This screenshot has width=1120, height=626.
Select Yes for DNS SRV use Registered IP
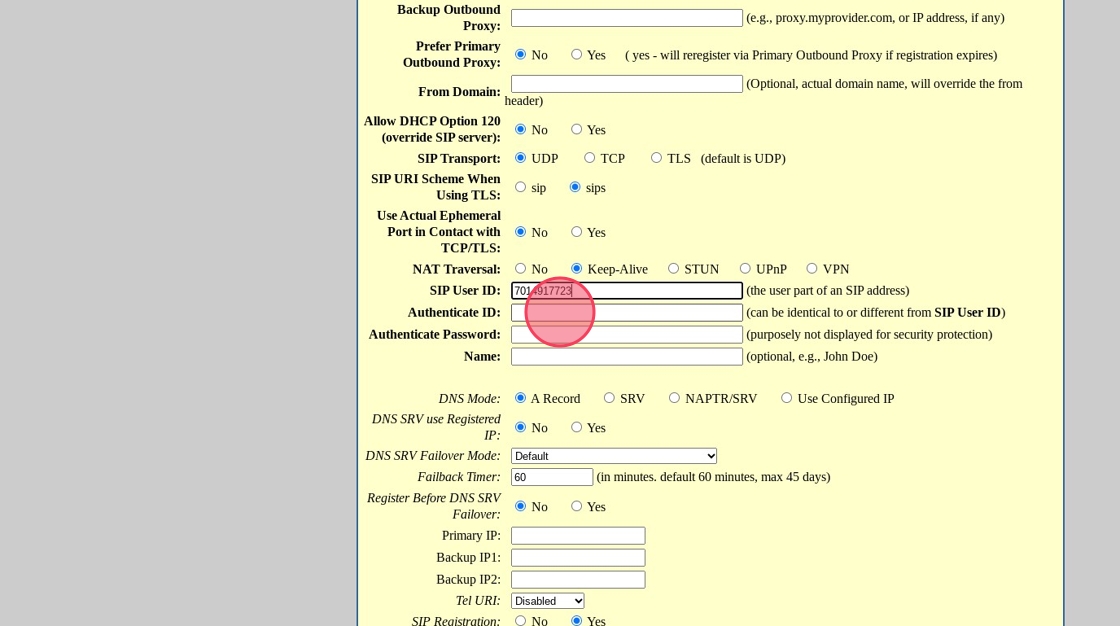pos(576,427)
